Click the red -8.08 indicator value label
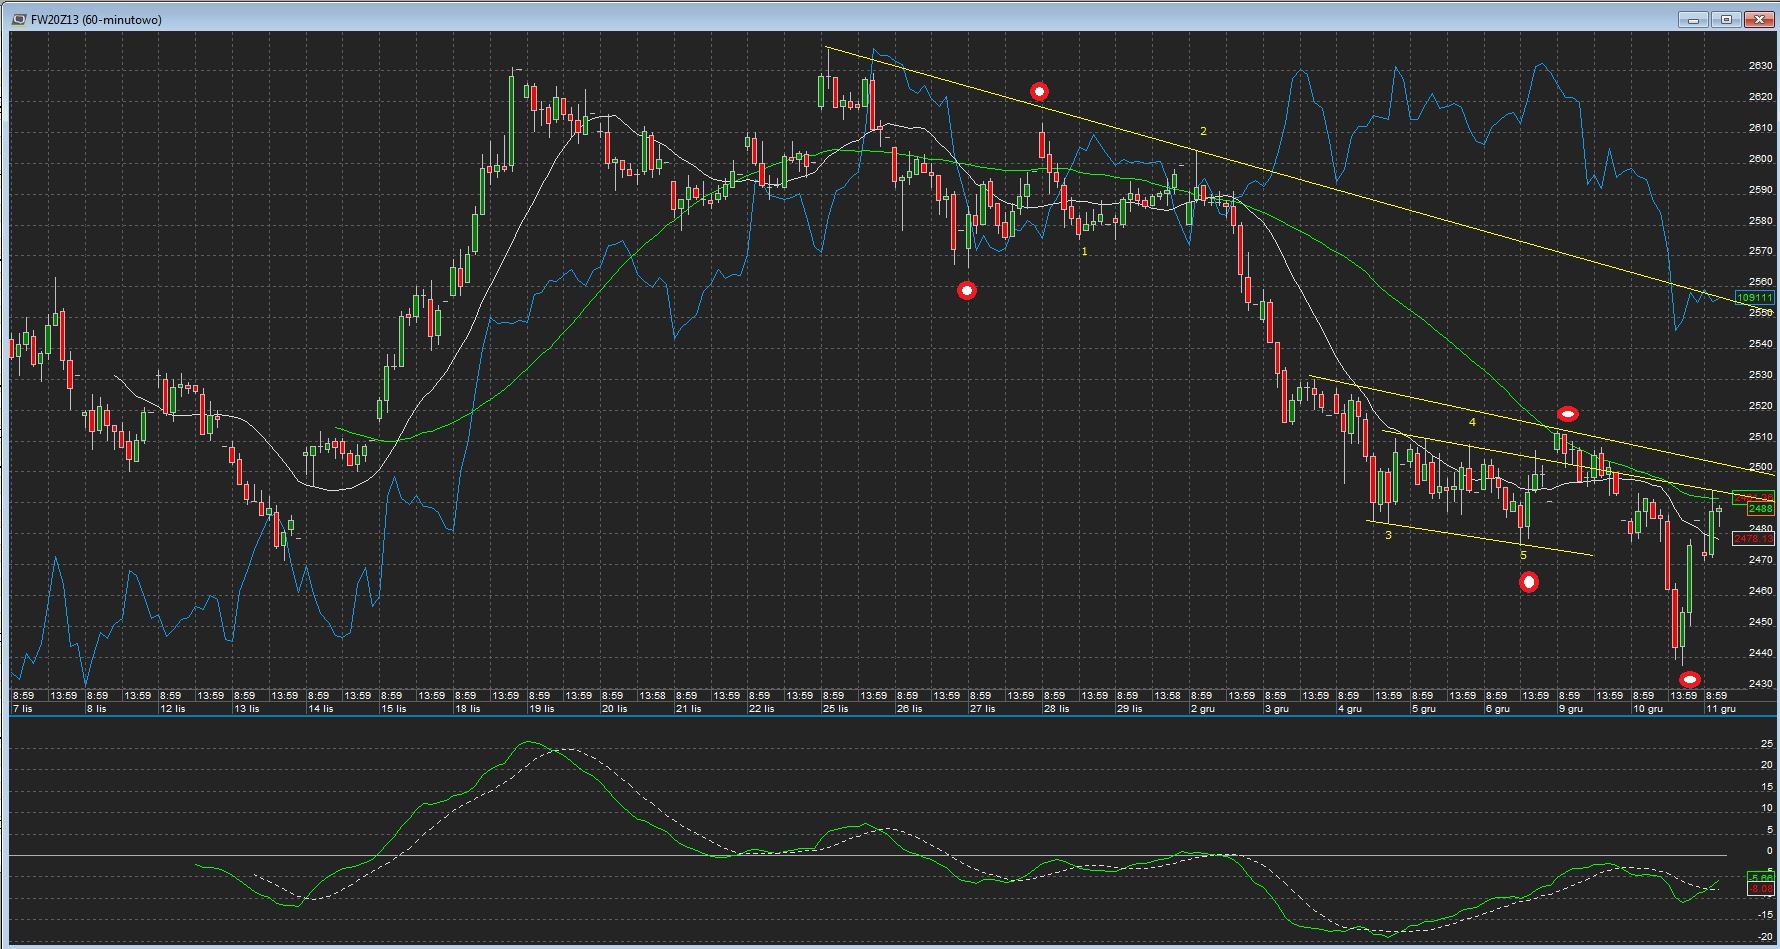Image resolution: width=1780 pixels, height=949 pixels. click(1759, 888)
